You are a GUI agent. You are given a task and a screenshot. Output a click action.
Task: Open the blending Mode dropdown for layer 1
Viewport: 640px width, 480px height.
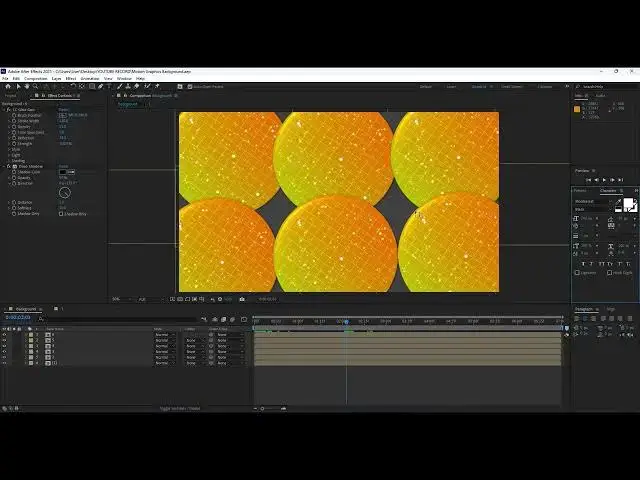coord(162,334)
